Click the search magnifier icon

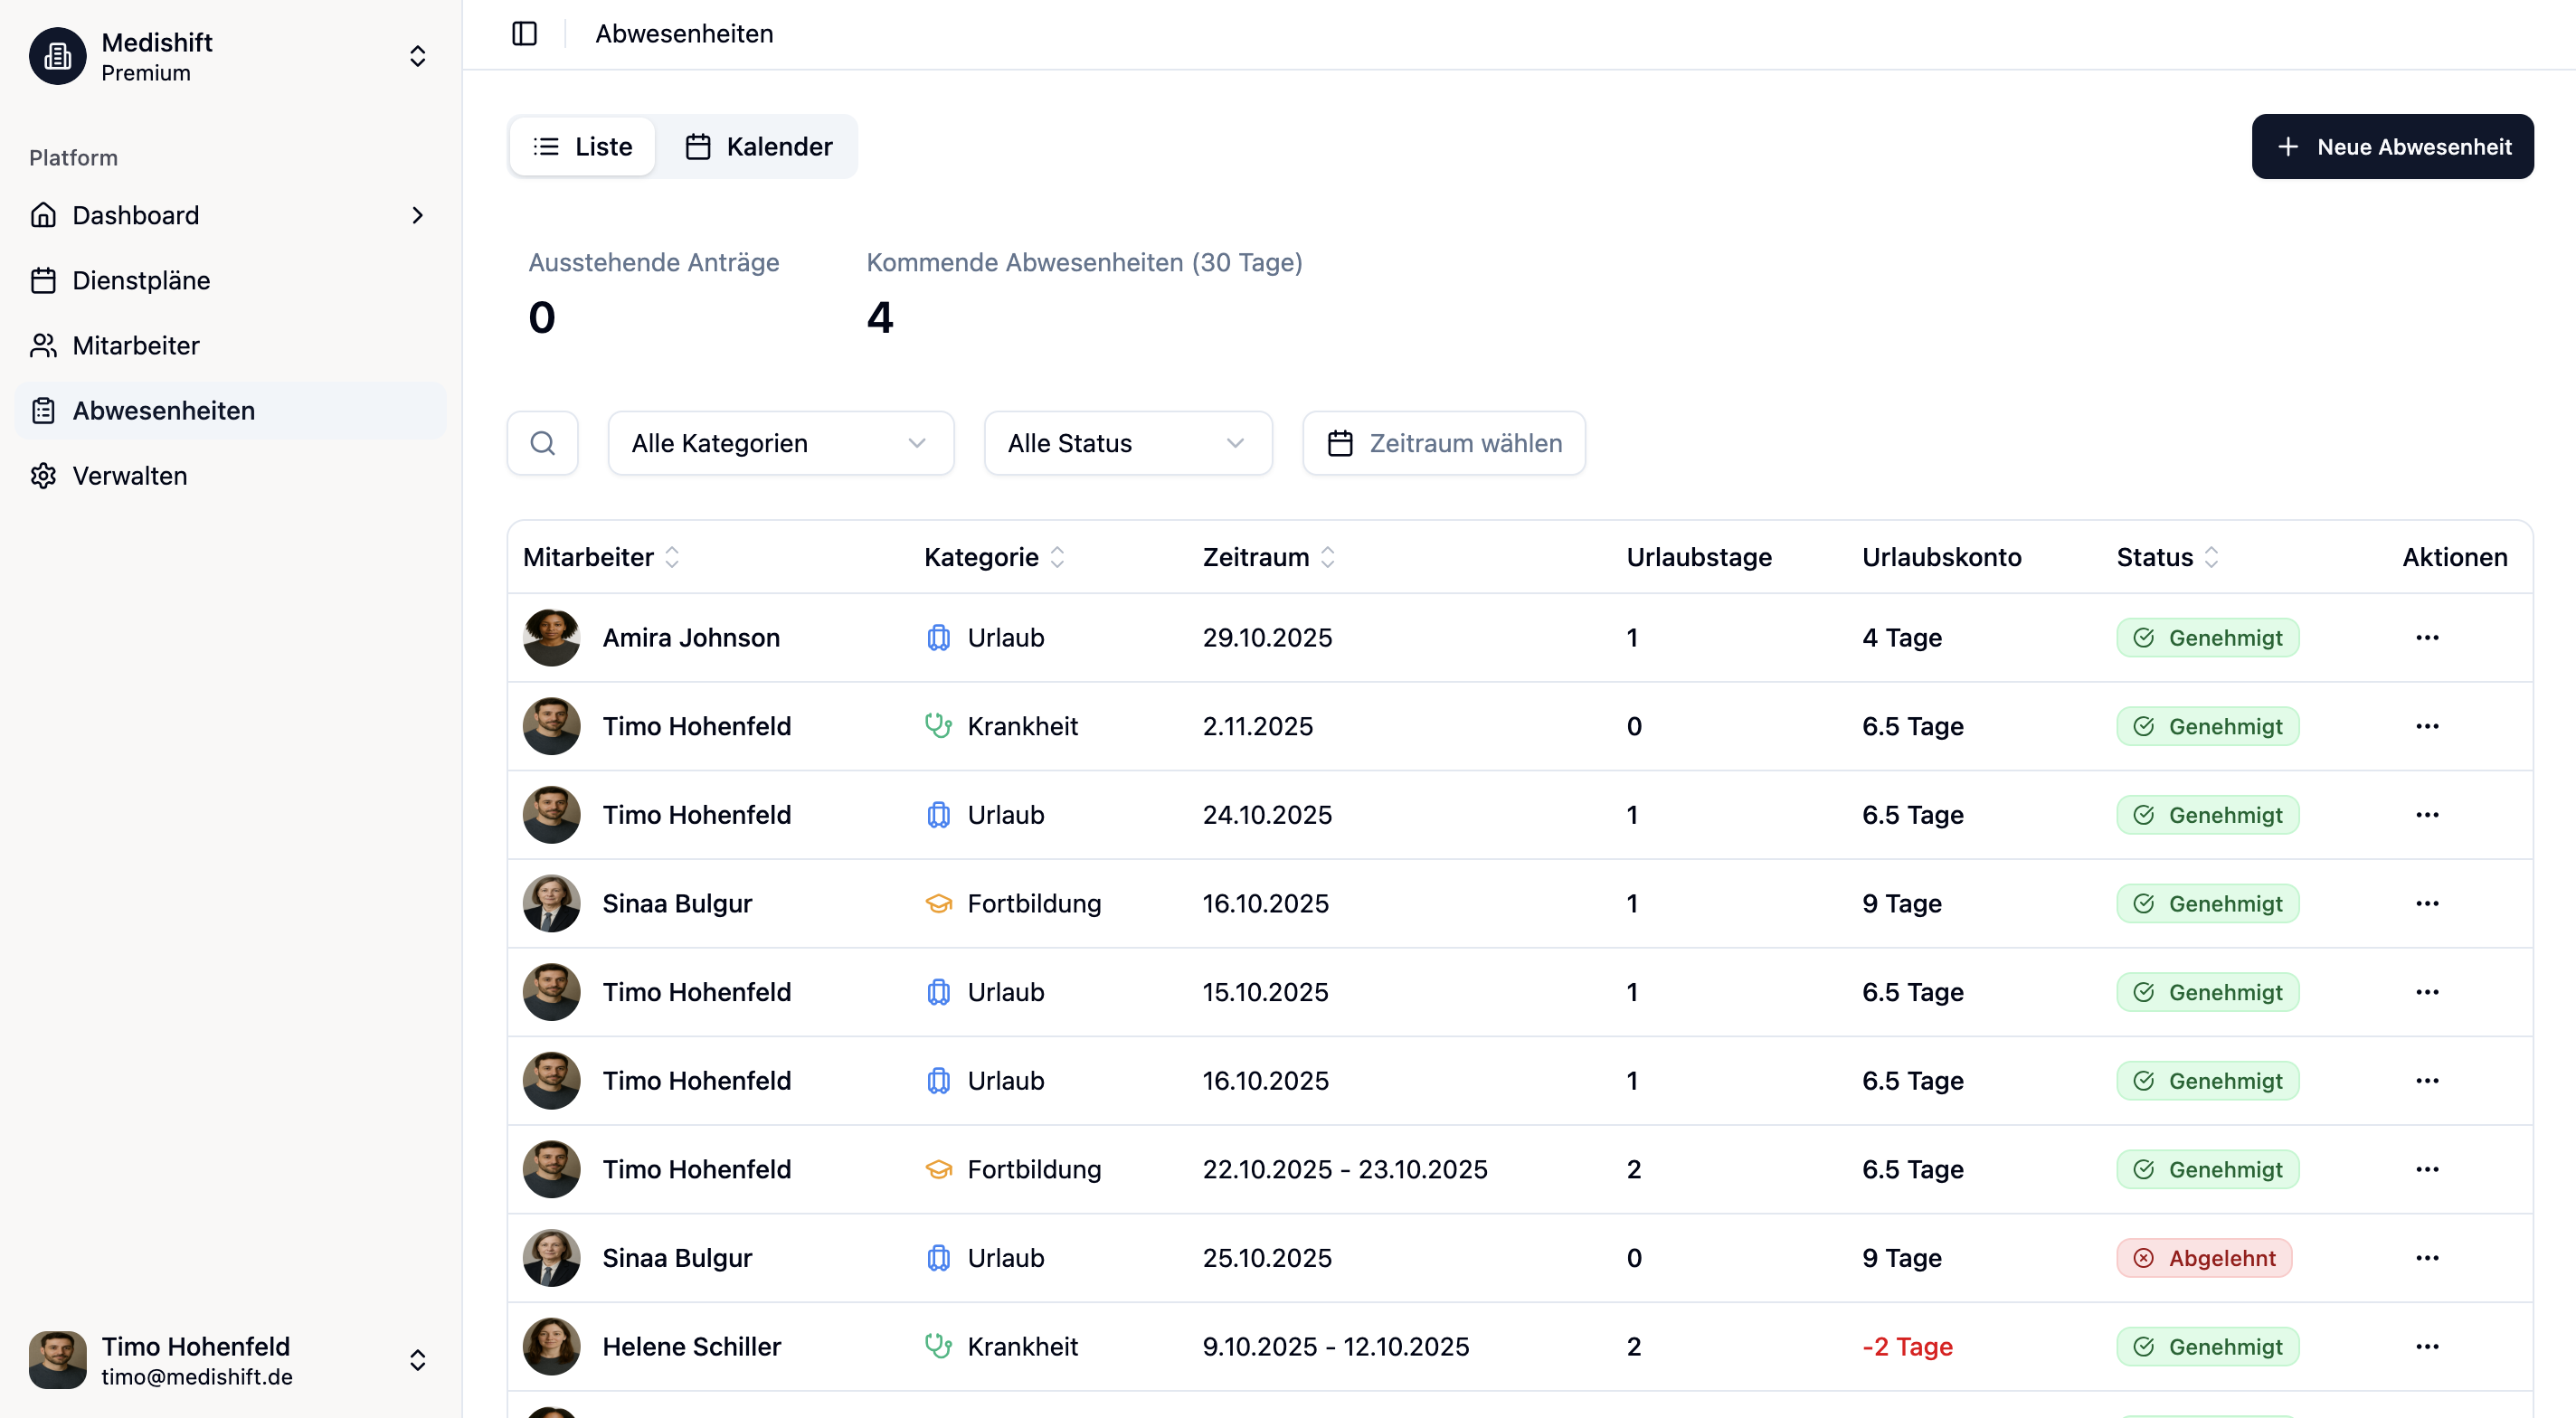542,443
